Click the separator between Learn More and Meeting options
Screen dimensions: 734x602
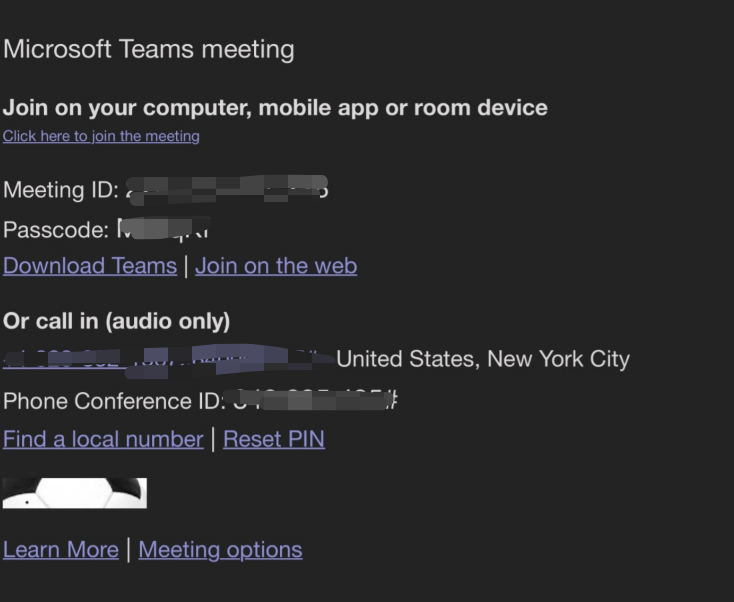click(x=129, y=550)
